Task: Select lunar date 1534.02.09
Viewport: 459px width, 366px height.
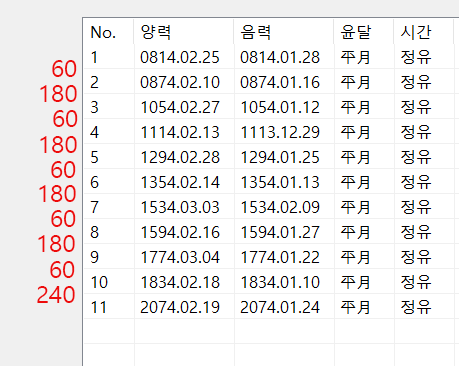Action: (x=280, y=207)
